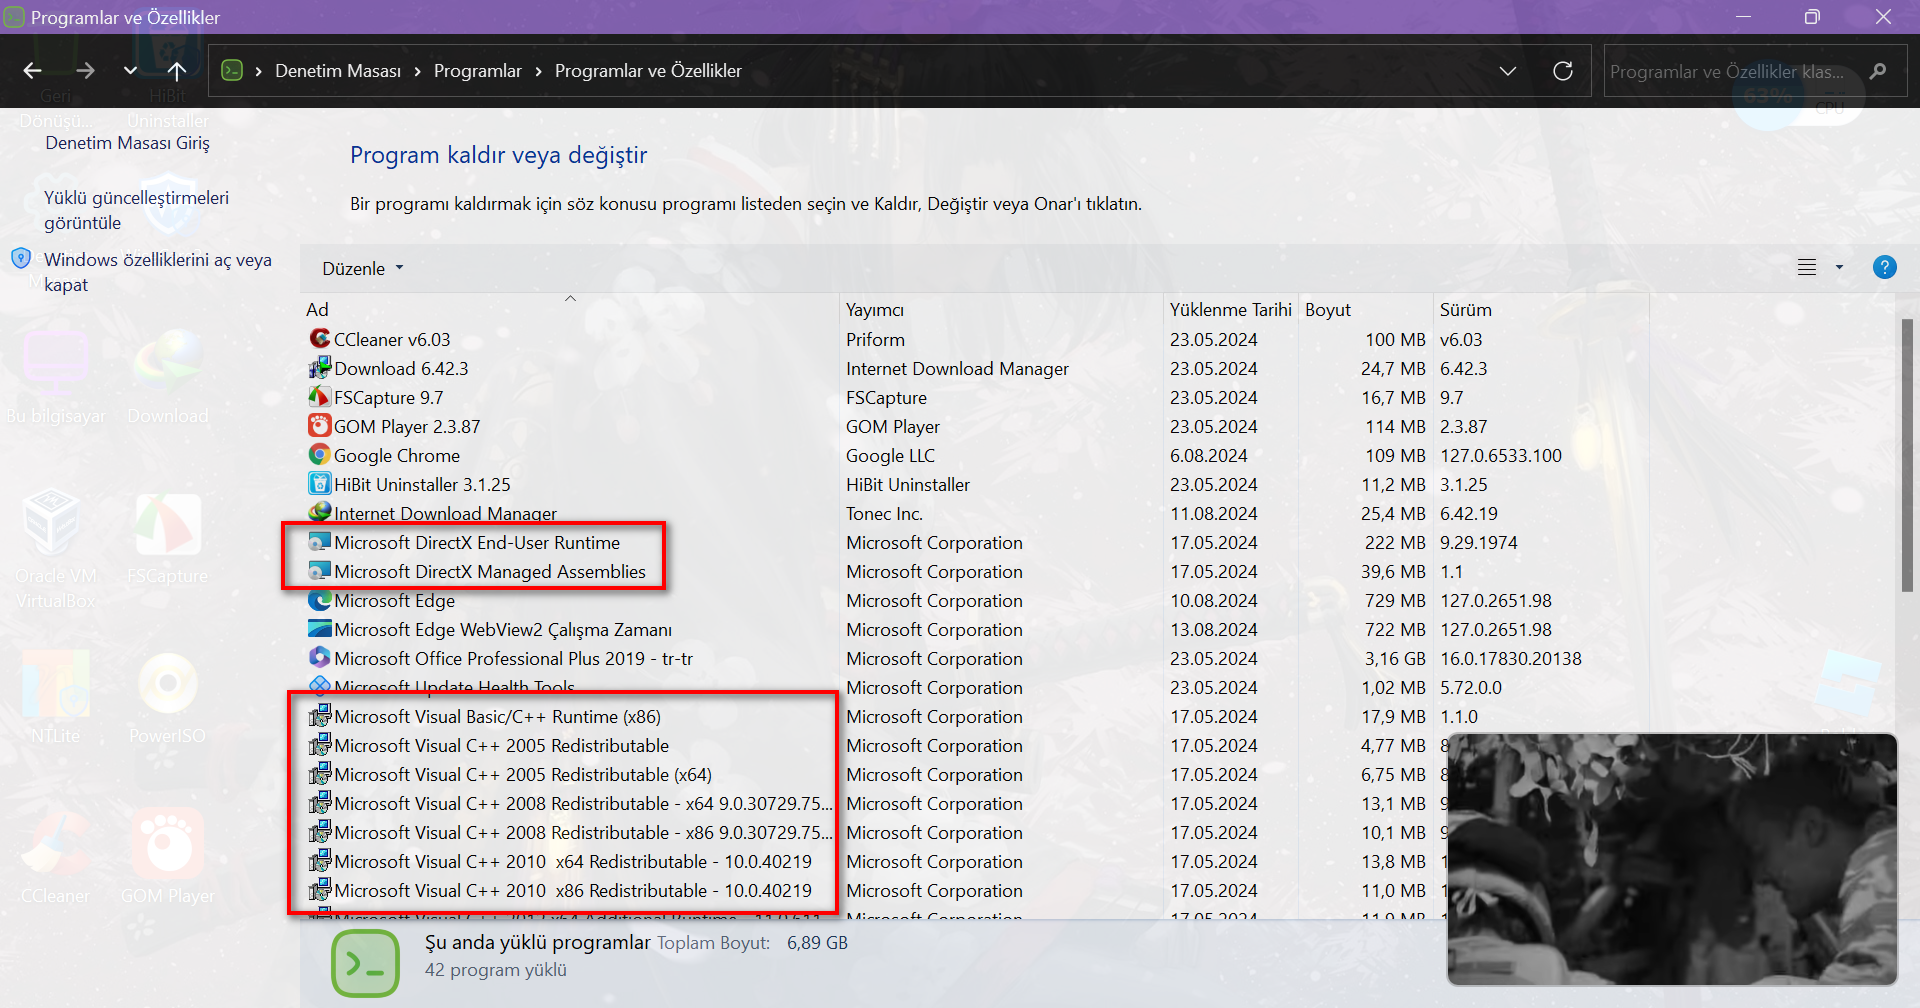This screenshot has width=1920, height=1008.
Task: Click shield icon beside Windows özelliklerini
Action: [21, 259]
